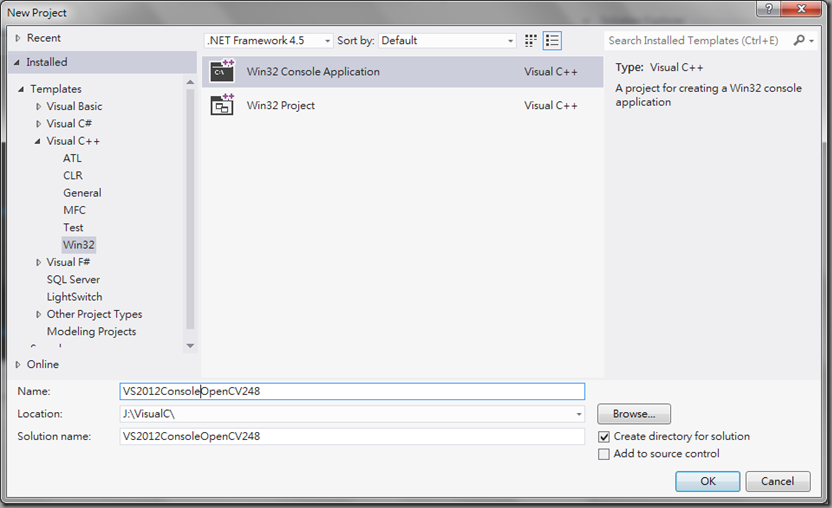The height and width of the screenshot is (508, 832).
Task: Click the Win32 Console Application icon
Action: coord(222,71)
